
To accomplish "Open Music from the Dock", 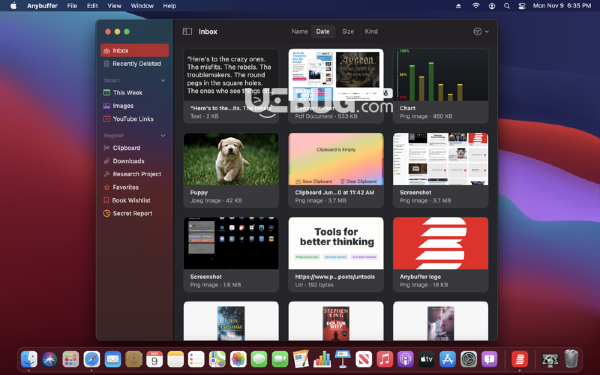I will 385,359.
